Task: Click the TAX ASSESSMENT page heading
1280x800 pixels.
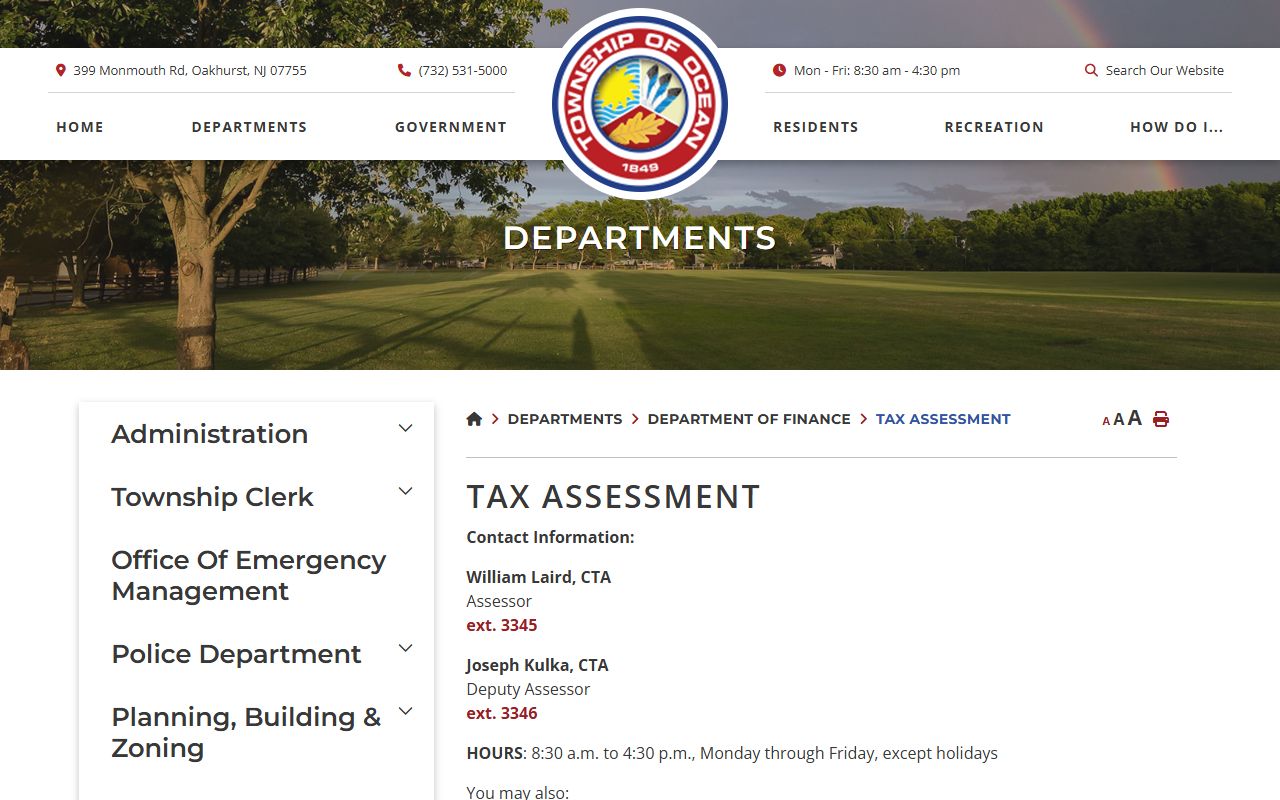Action: [613, 497]
